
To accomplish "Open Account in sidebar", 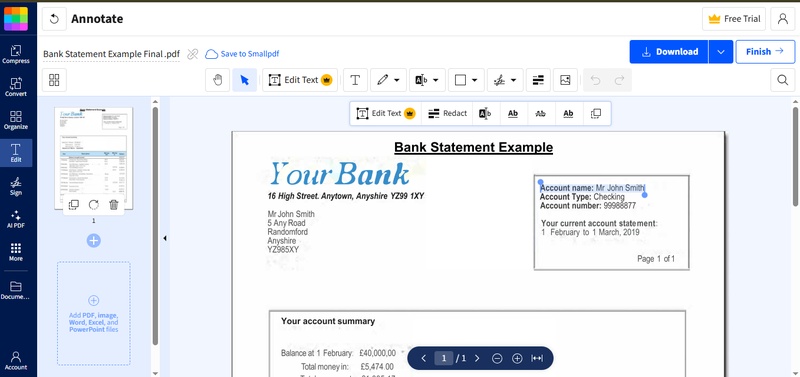I will (16, 360).
